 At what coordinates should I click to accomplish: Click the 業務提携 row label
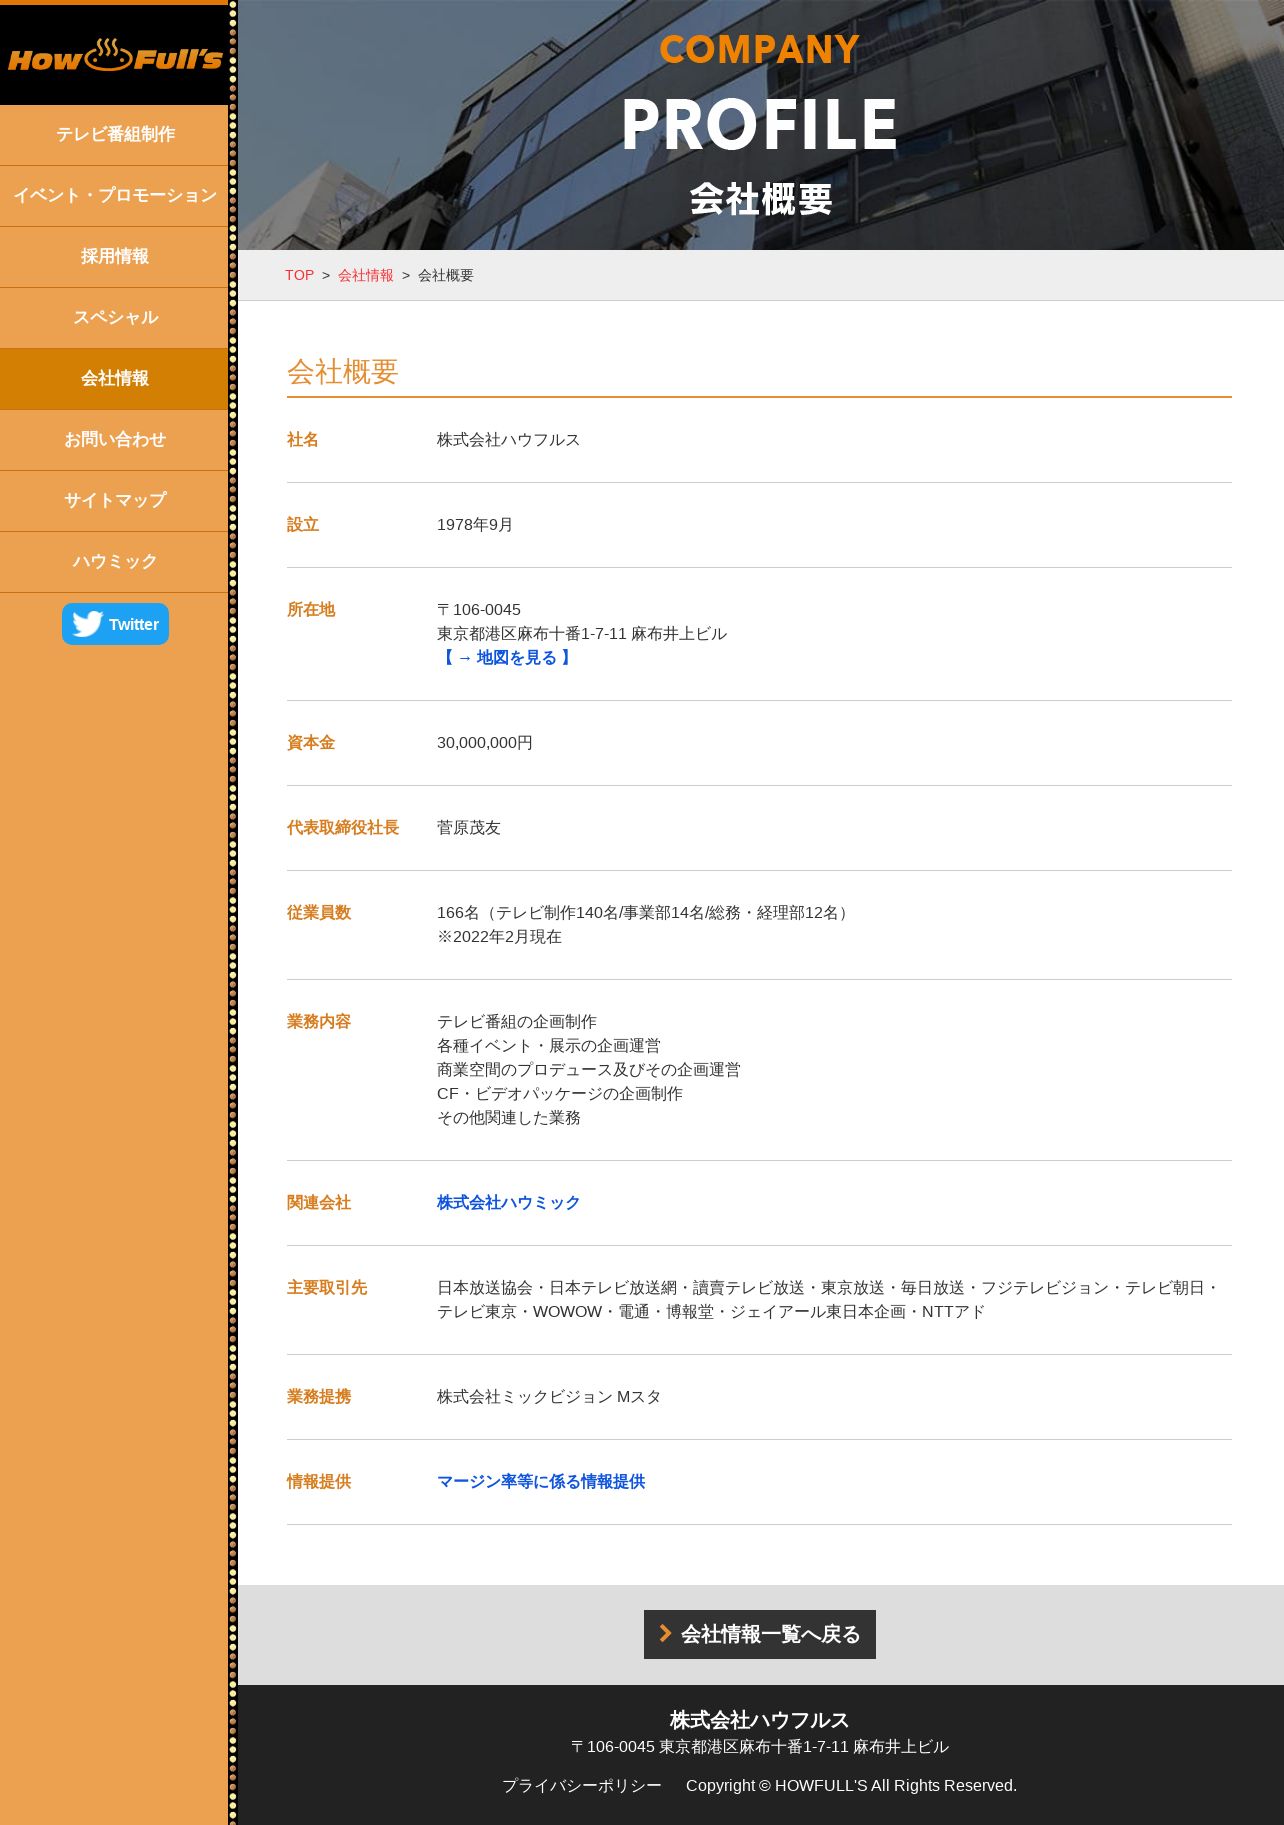pos(319,1397)
